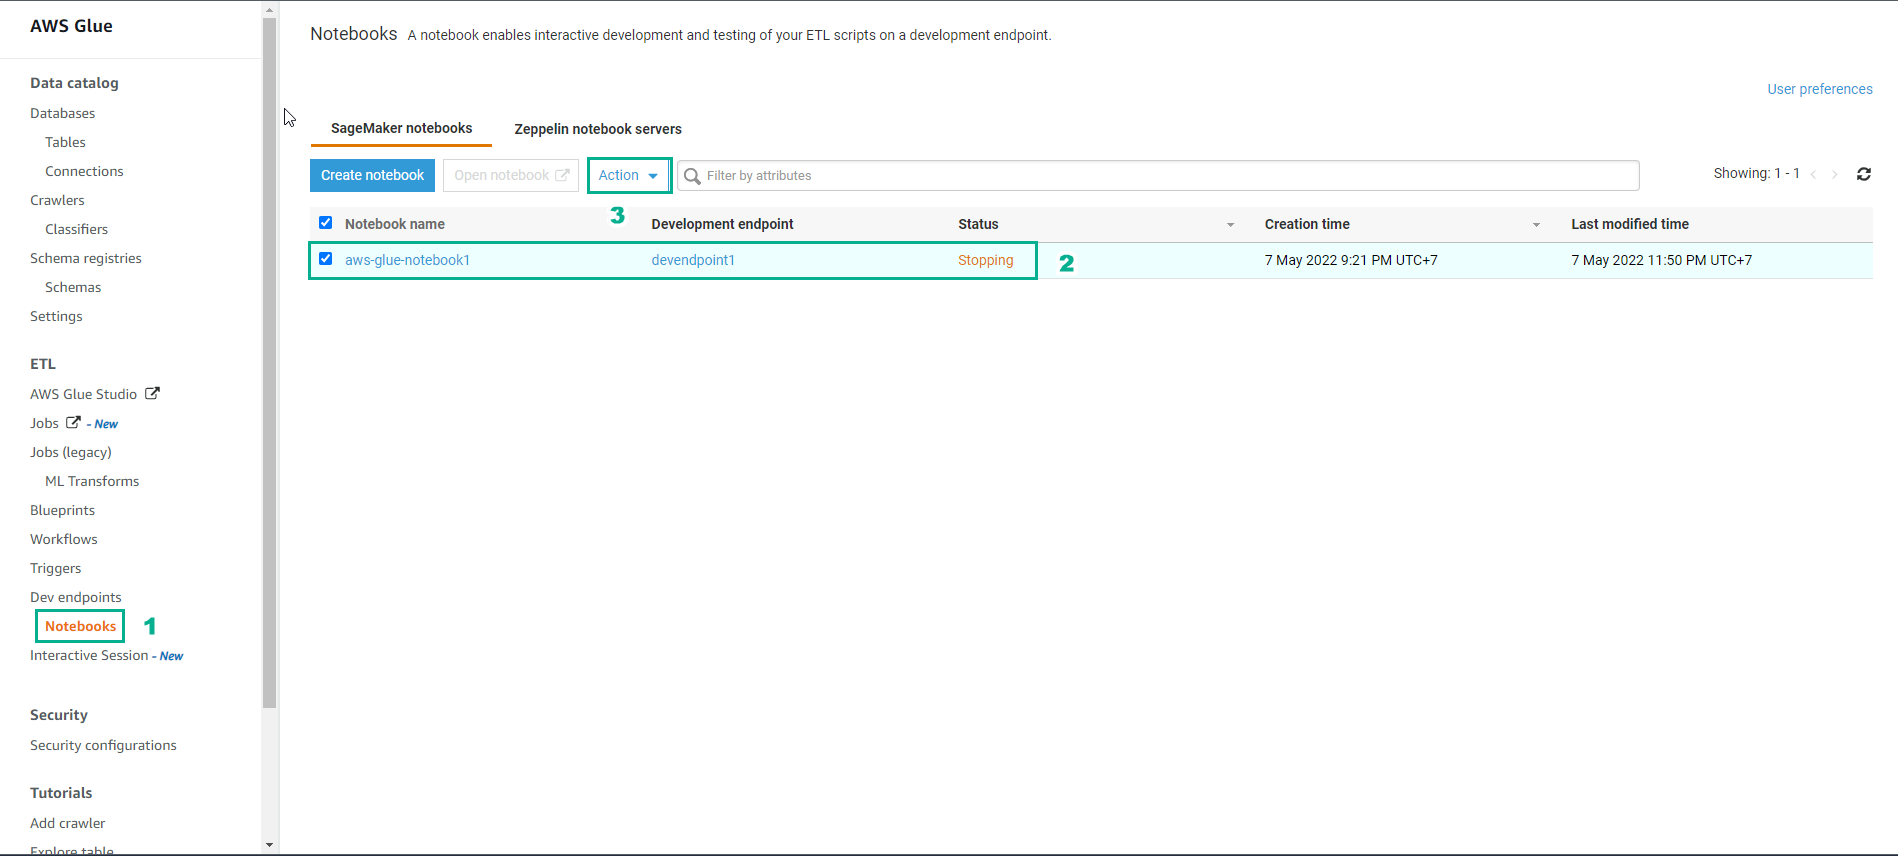Click the 7 May 2022 9:21 PM creation time
1898x856 pixels.
tap(1351, 260)
